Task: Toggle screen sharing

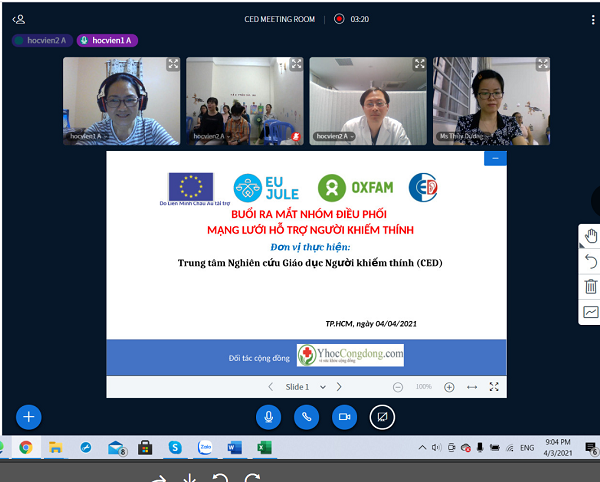Action: click(382, 417)
